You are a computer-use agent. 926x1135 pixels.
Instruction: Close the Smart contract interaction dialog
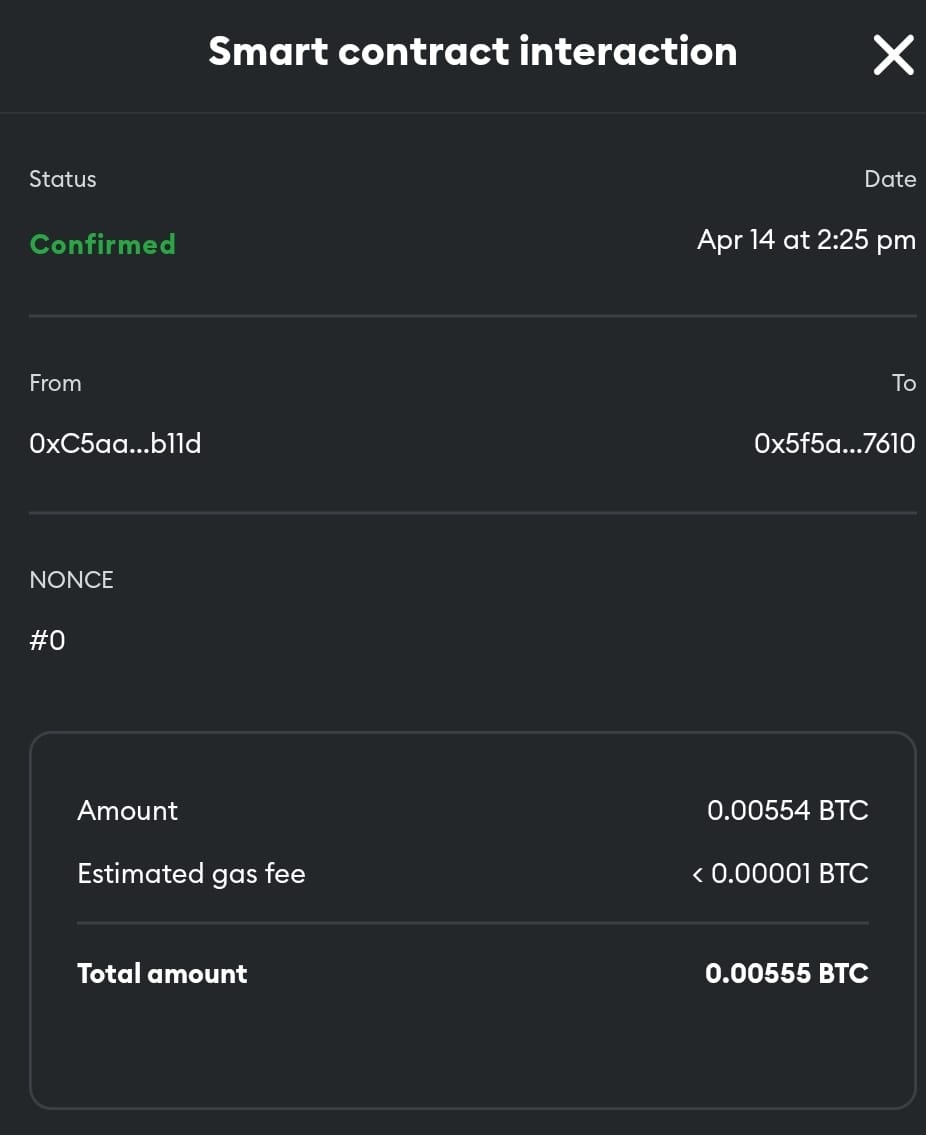[893, 55]
